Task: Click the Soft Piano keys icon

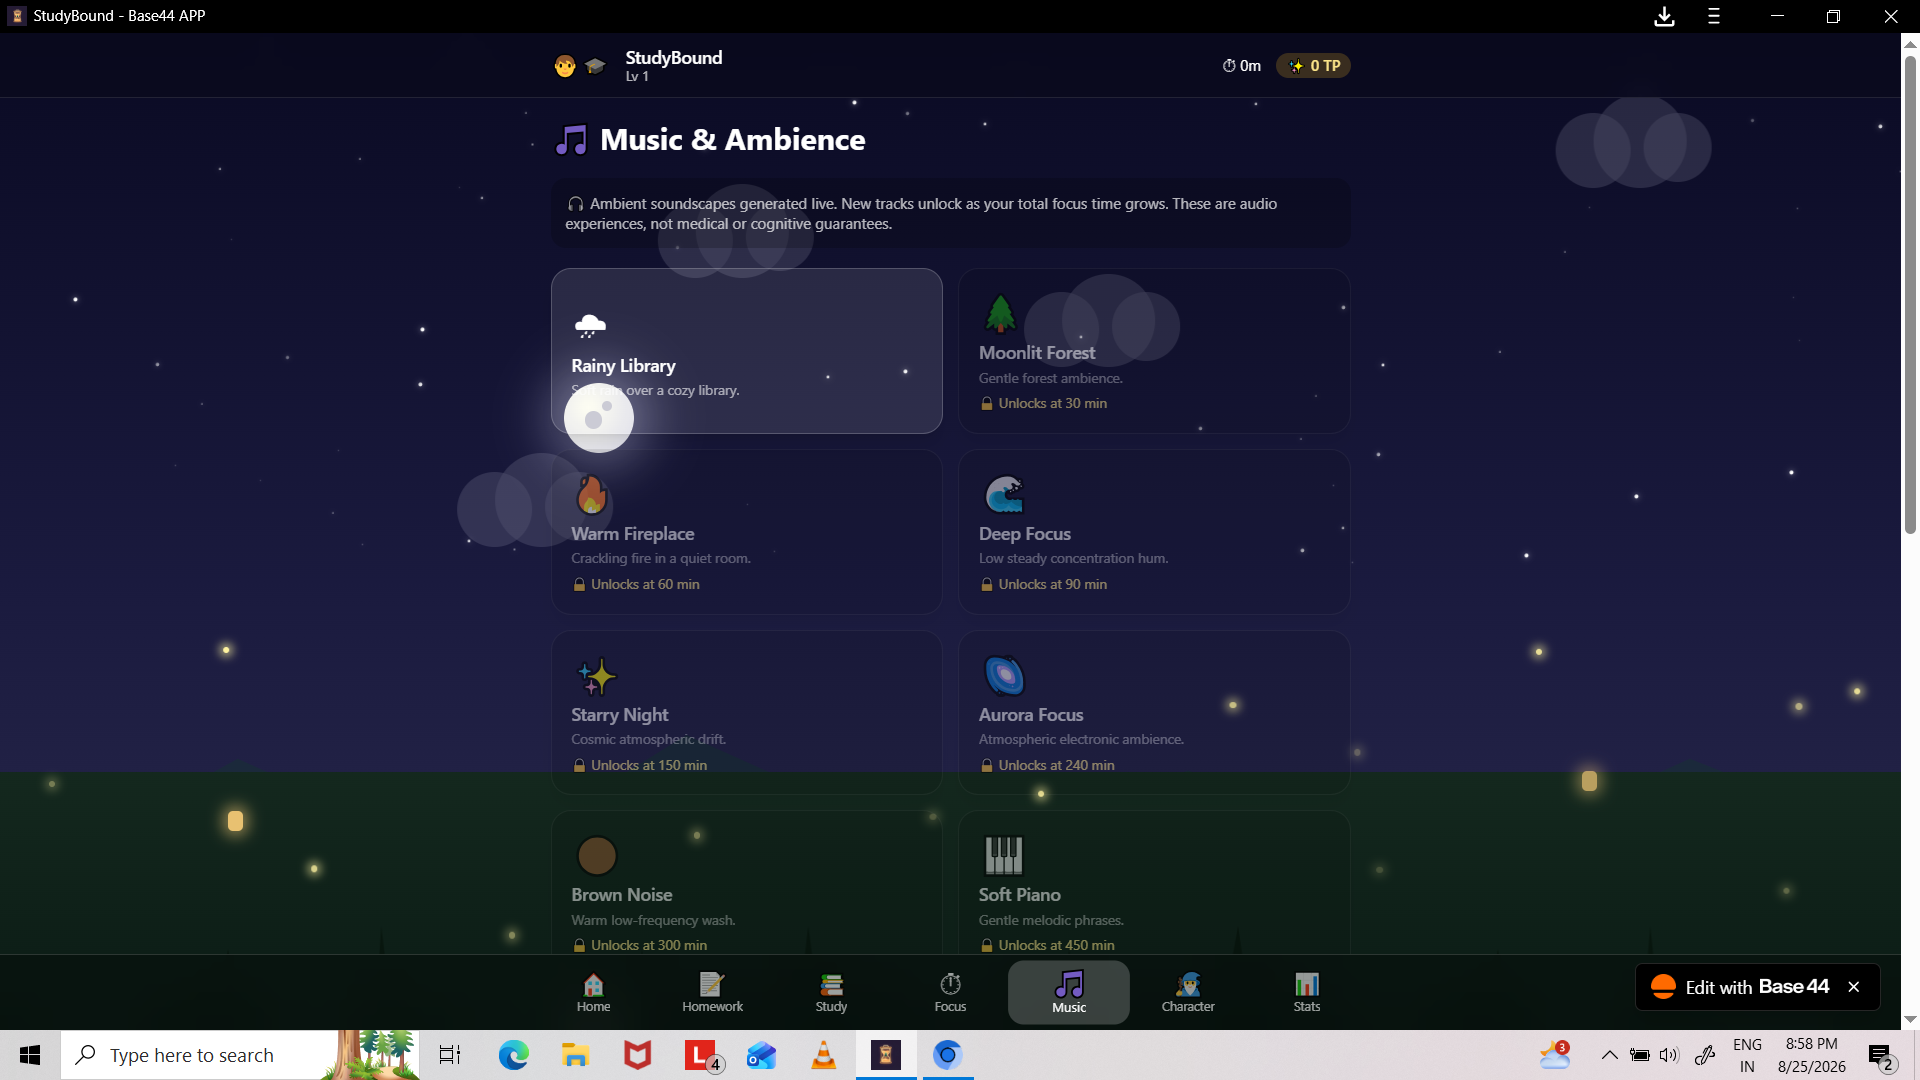Action: (x=1004, y=856)
